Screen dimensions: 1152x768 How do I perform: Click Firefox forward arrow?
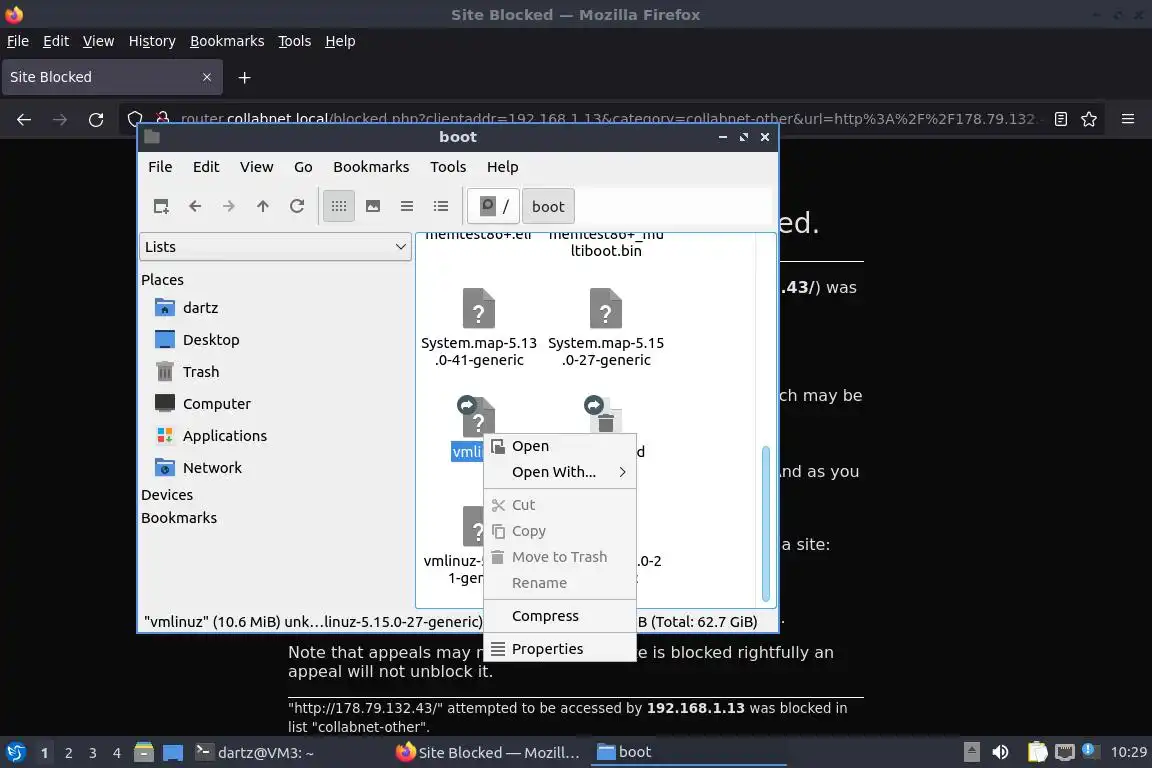pos(60,119)
